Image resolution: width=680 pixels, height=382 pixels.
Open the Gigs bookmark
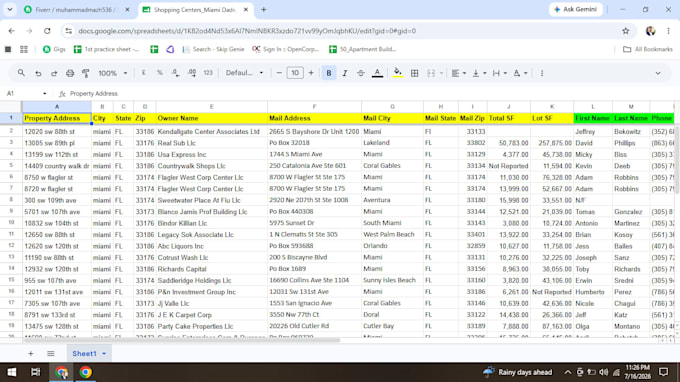click(x=54, y=49)
